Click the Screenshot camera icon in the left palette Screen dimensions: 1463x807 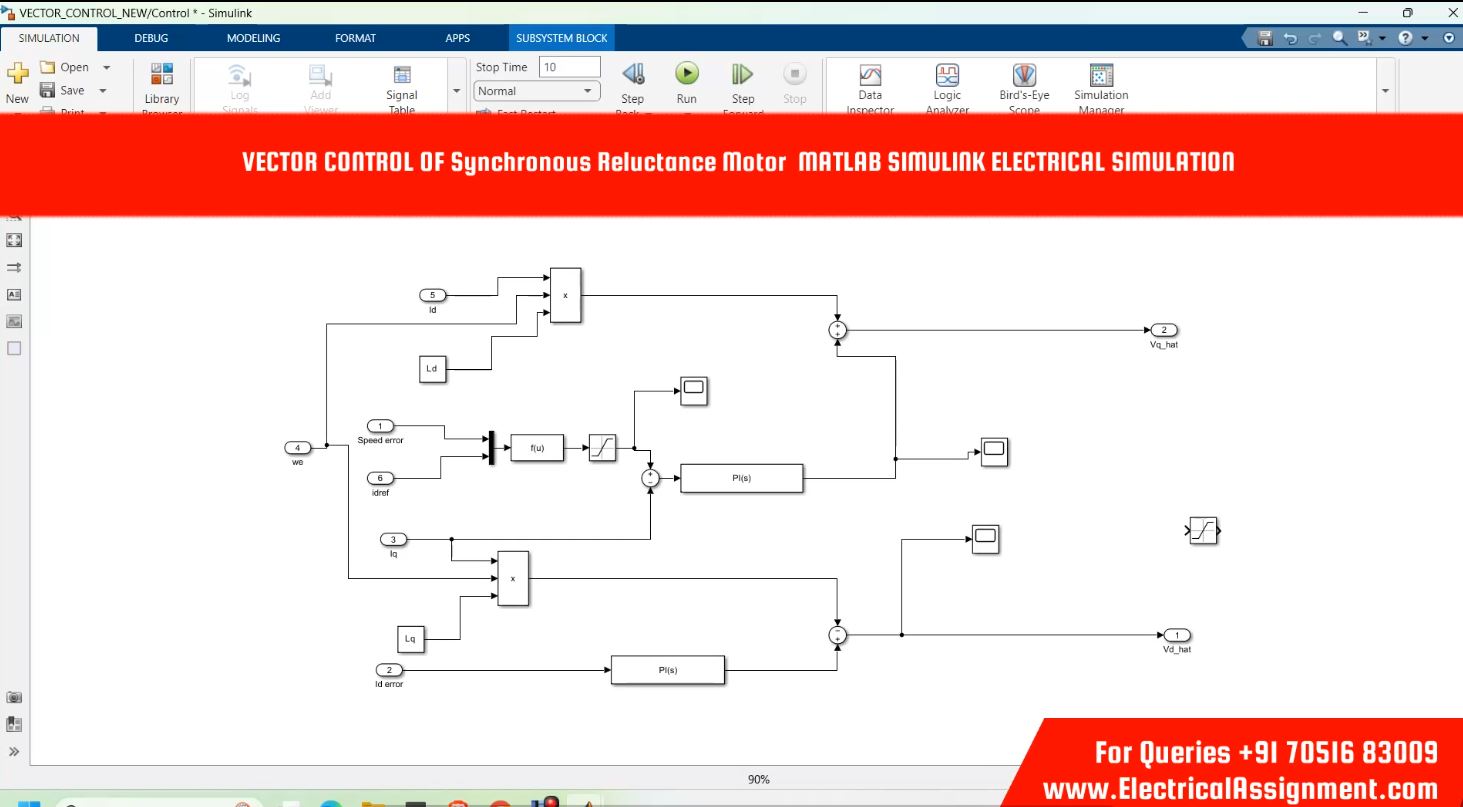14,697
